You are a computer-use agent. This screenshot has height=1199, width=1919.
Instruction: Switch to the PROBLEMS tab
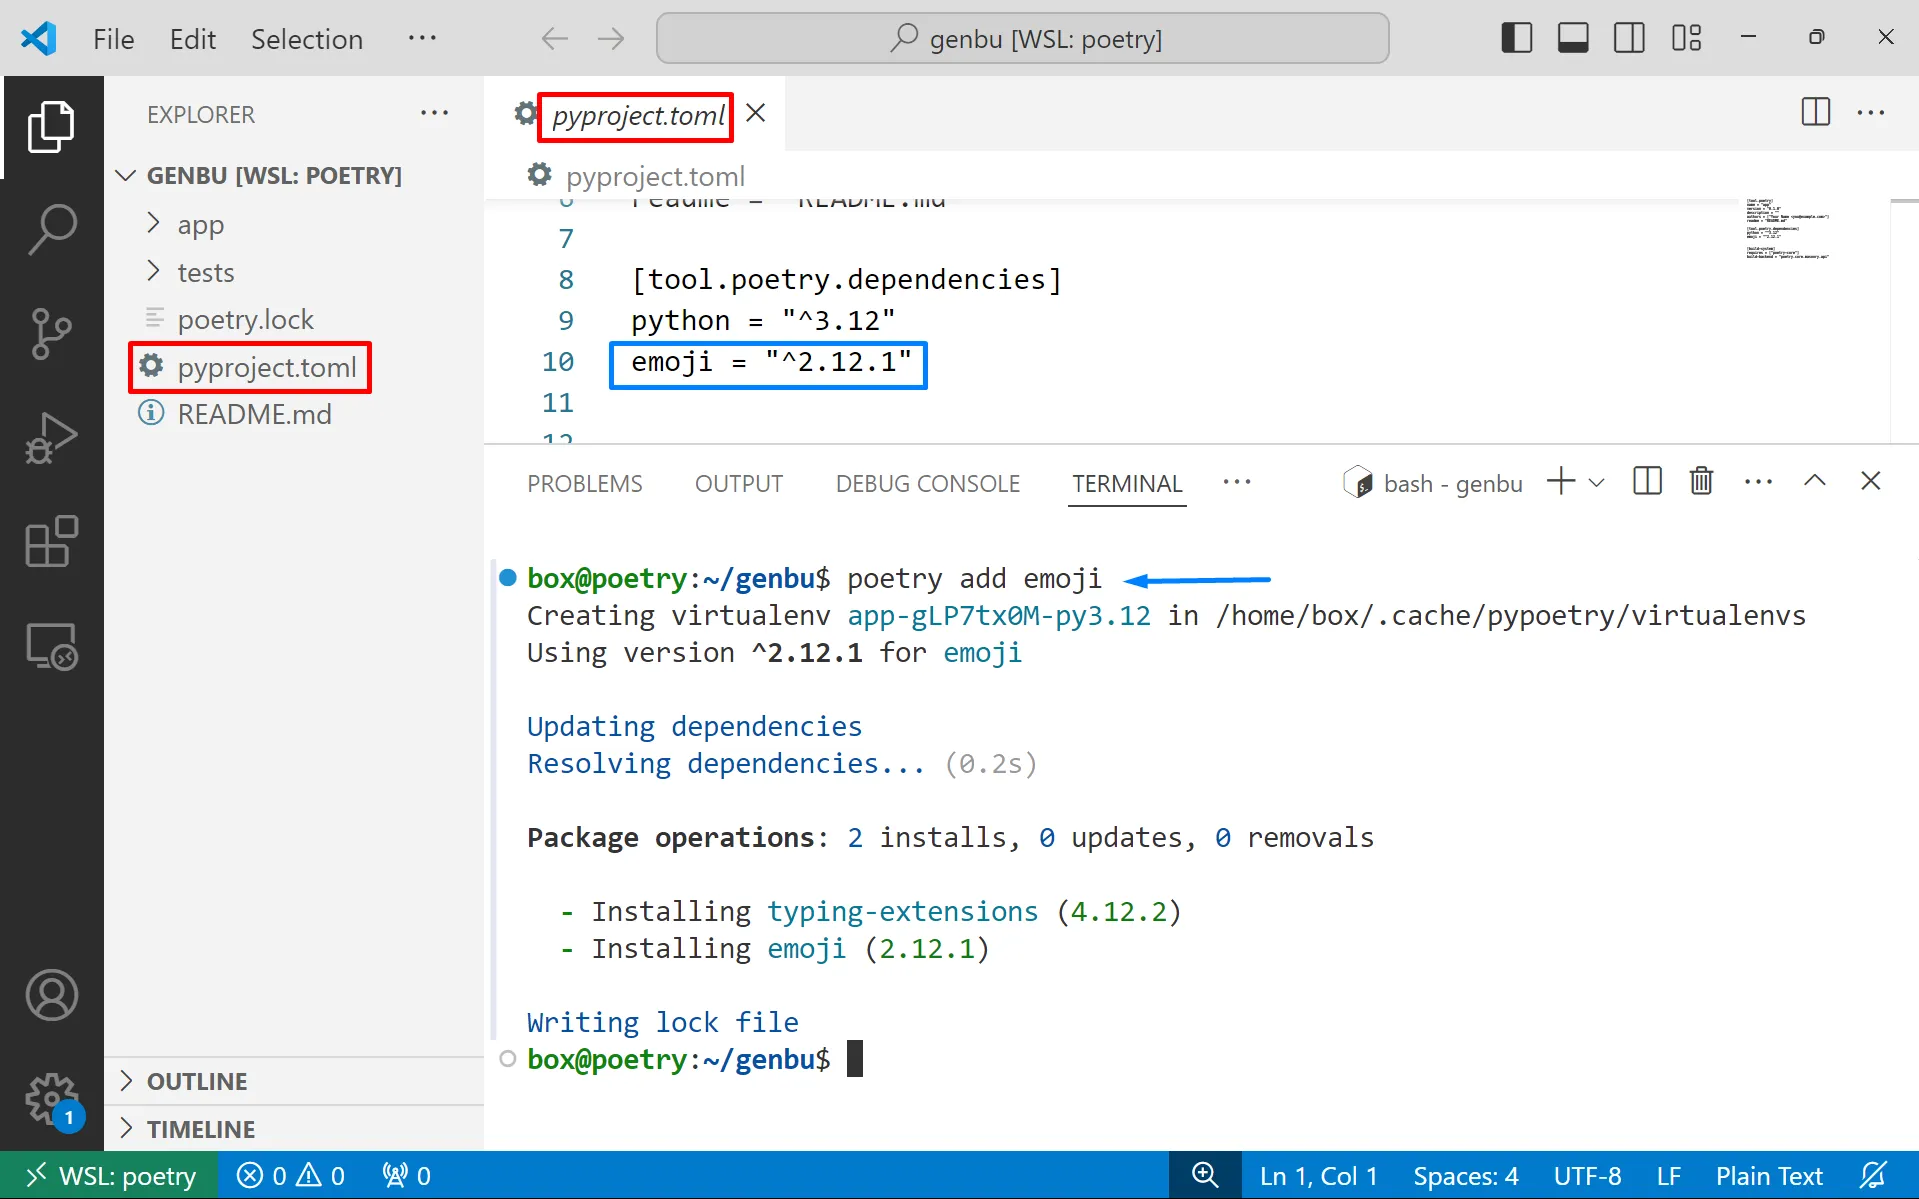tap(584, 484)
